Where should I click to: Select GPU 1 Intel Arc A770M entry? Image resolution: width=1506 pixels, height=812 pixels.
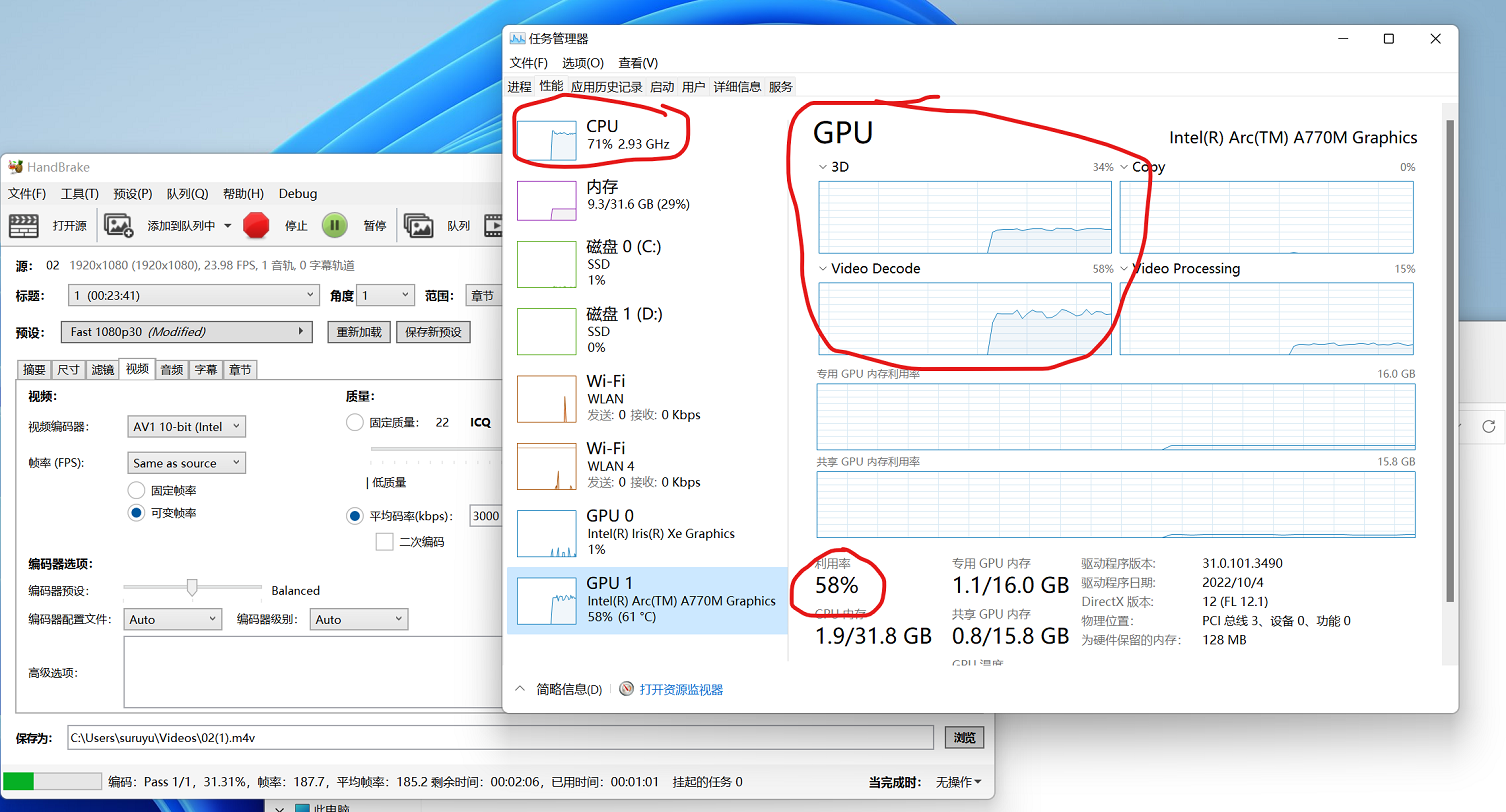647,600
